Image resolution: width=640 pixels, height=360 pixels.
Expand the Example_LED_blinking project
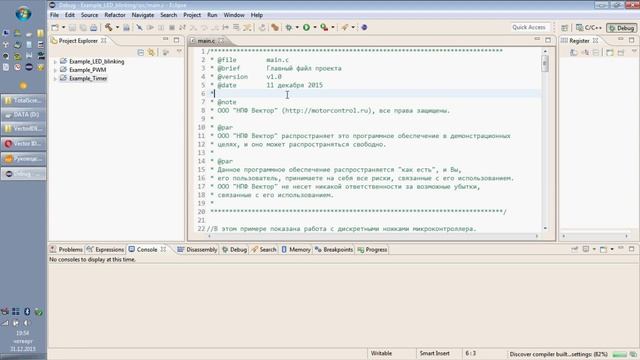click(56, 62)
